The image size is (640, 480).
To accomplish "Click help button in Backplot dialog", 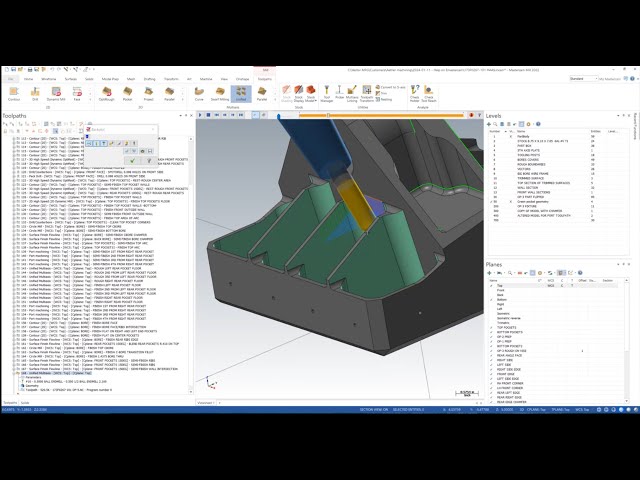I will [149, 161].
